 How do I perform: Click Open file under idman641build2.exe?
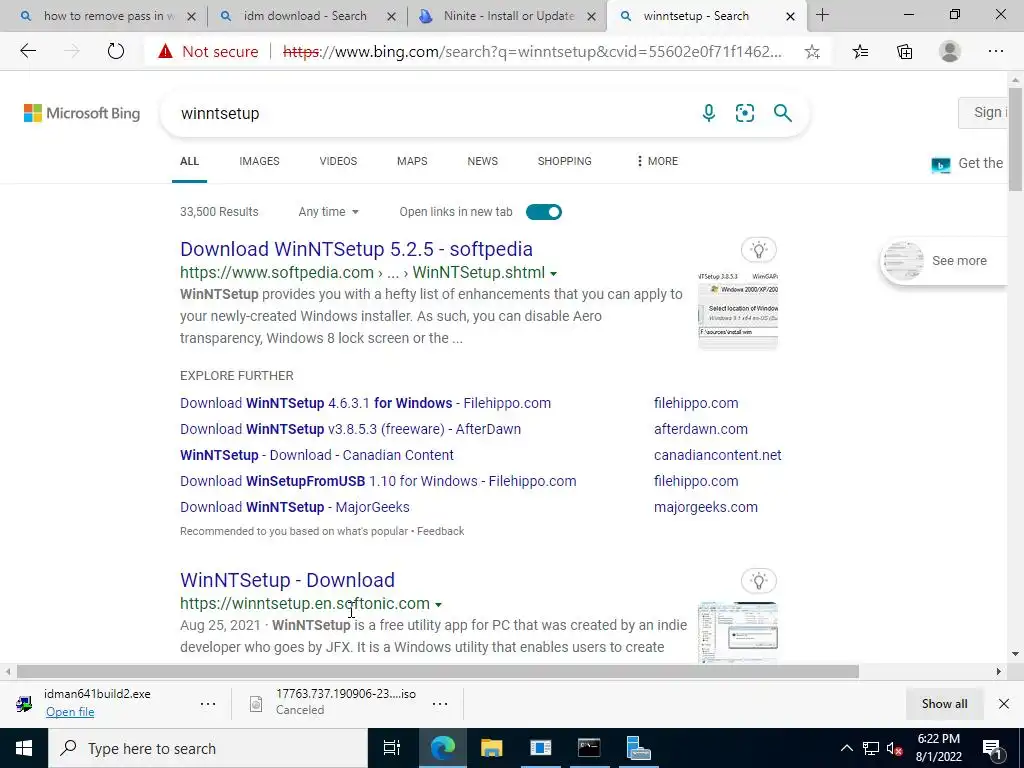pos(70,712)
